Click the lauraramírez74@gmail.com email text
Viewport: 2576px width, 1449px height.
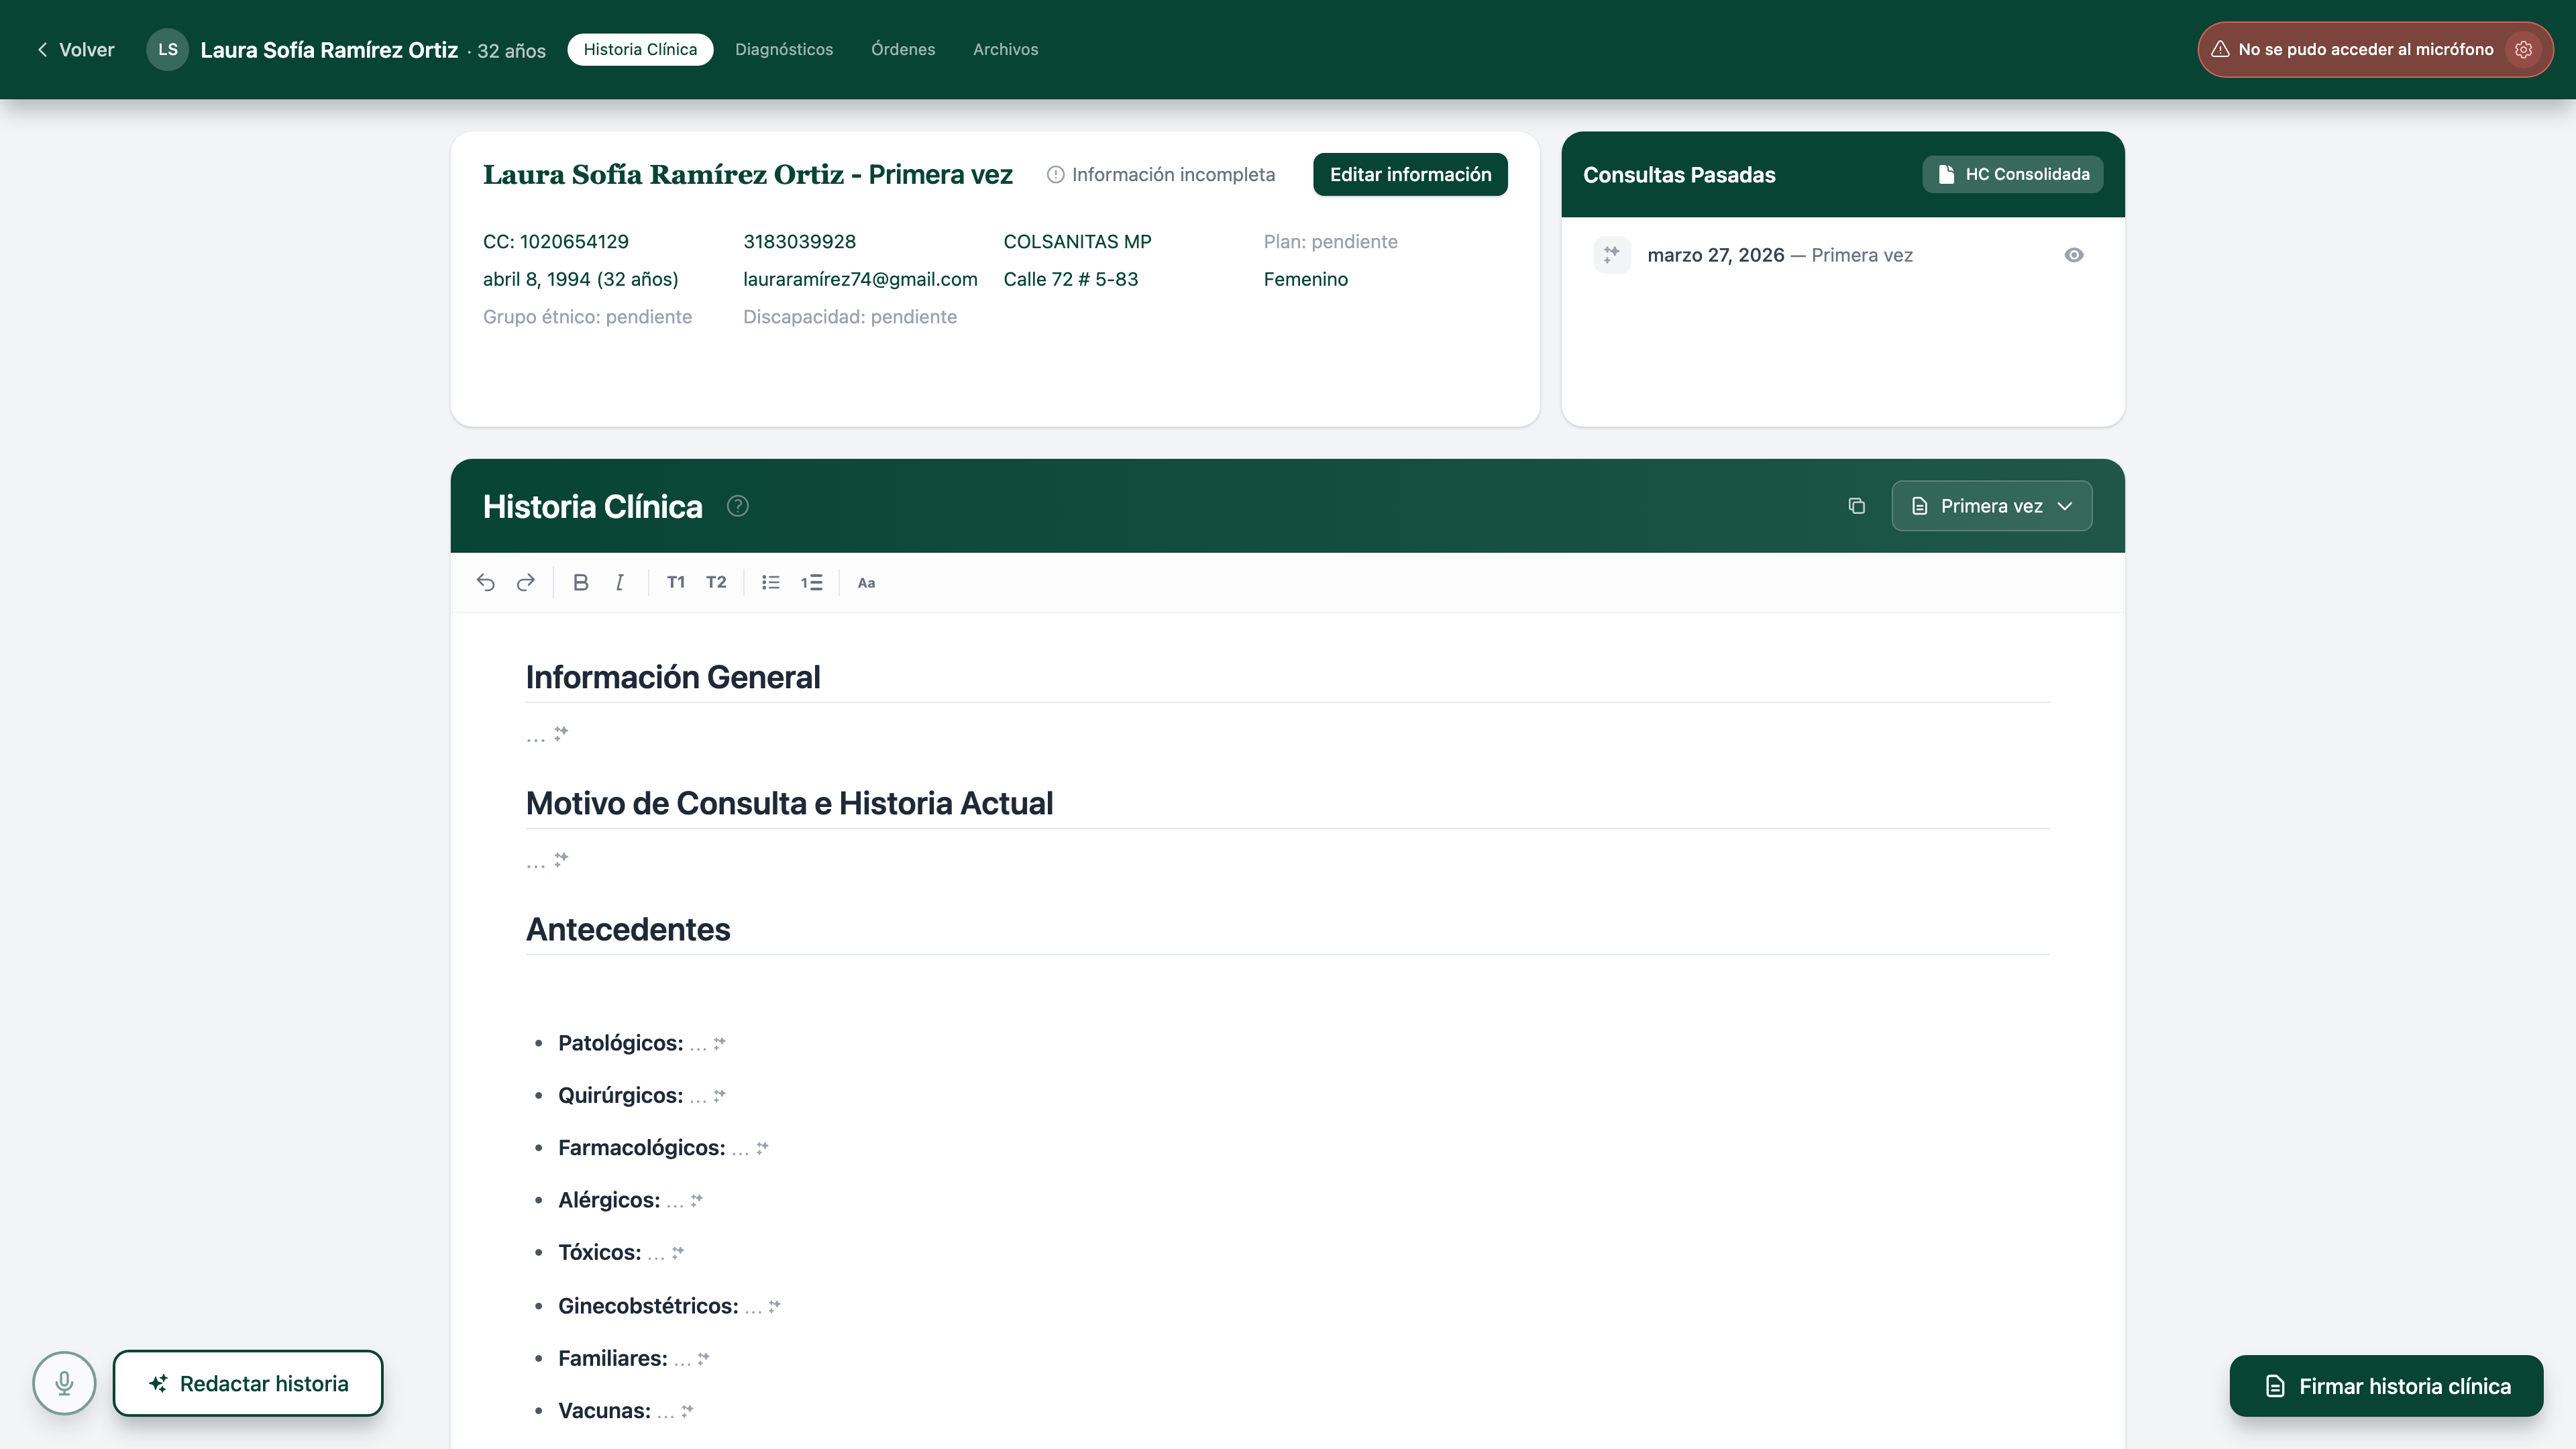pyautogui.click(x=860, y=279)
